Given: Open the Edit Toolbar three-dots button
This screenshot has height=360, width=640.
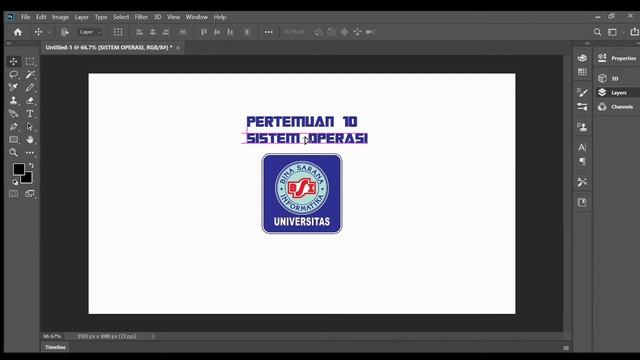Looking at the screenshot, I should click(30, 153).
